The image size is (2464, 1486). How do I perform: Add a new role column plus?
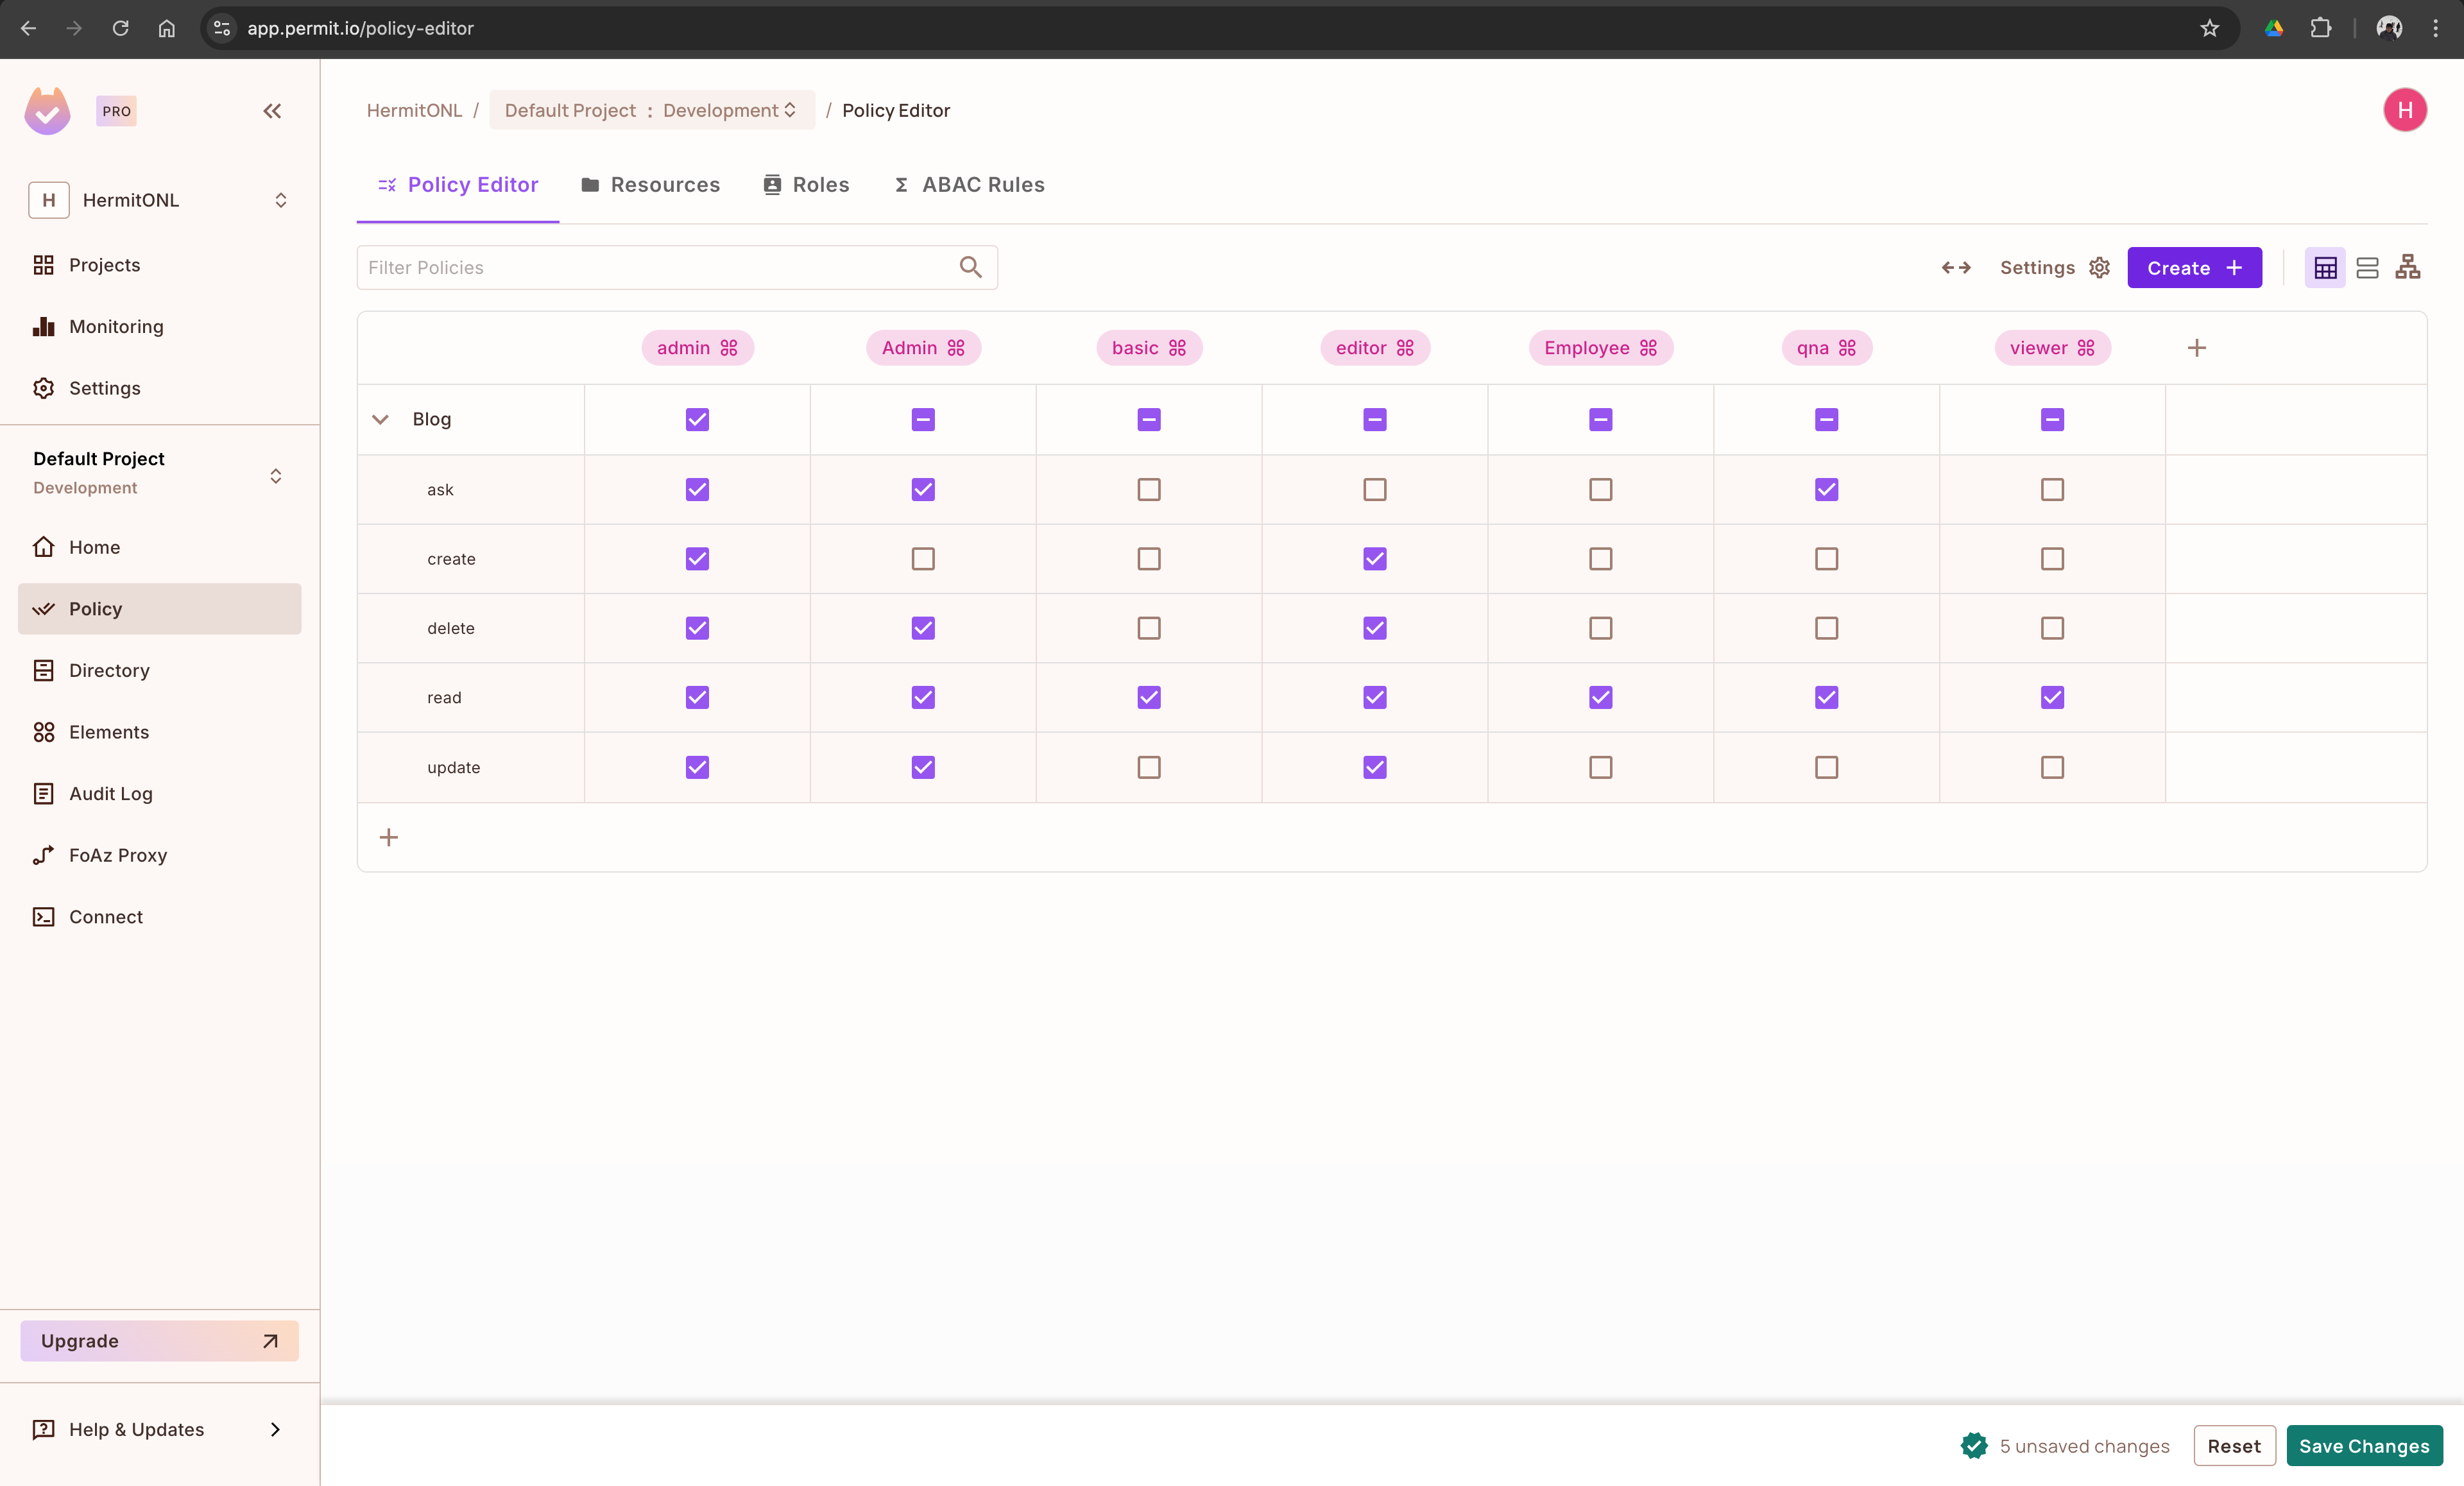[x=2197, y=348]
